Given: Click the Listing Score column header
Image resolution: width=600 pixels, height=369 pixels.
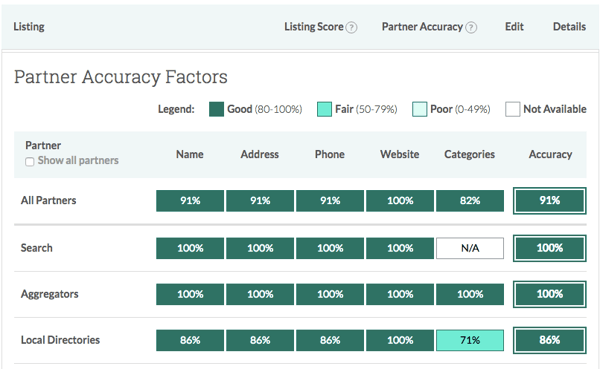Looking at the screenshot, I should click(x=313, y=27).
